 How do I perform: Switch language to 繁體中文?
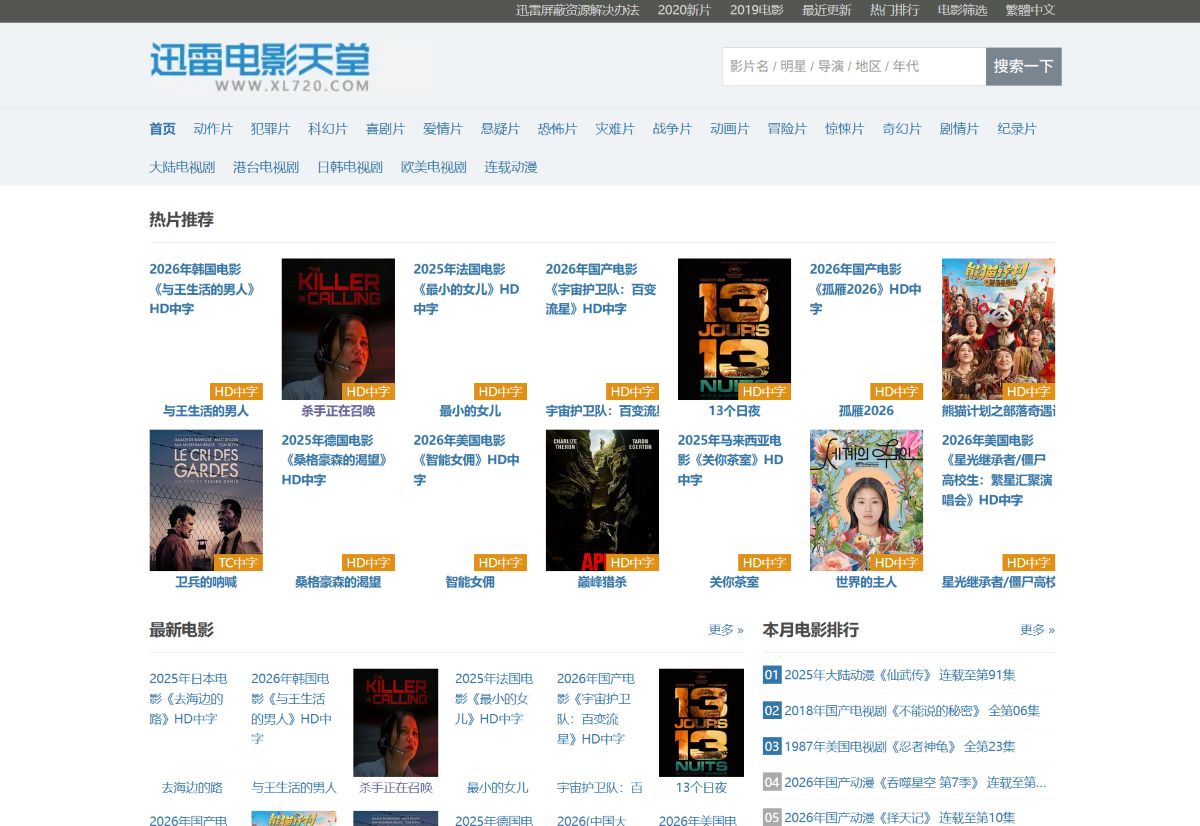[1030, 10]
